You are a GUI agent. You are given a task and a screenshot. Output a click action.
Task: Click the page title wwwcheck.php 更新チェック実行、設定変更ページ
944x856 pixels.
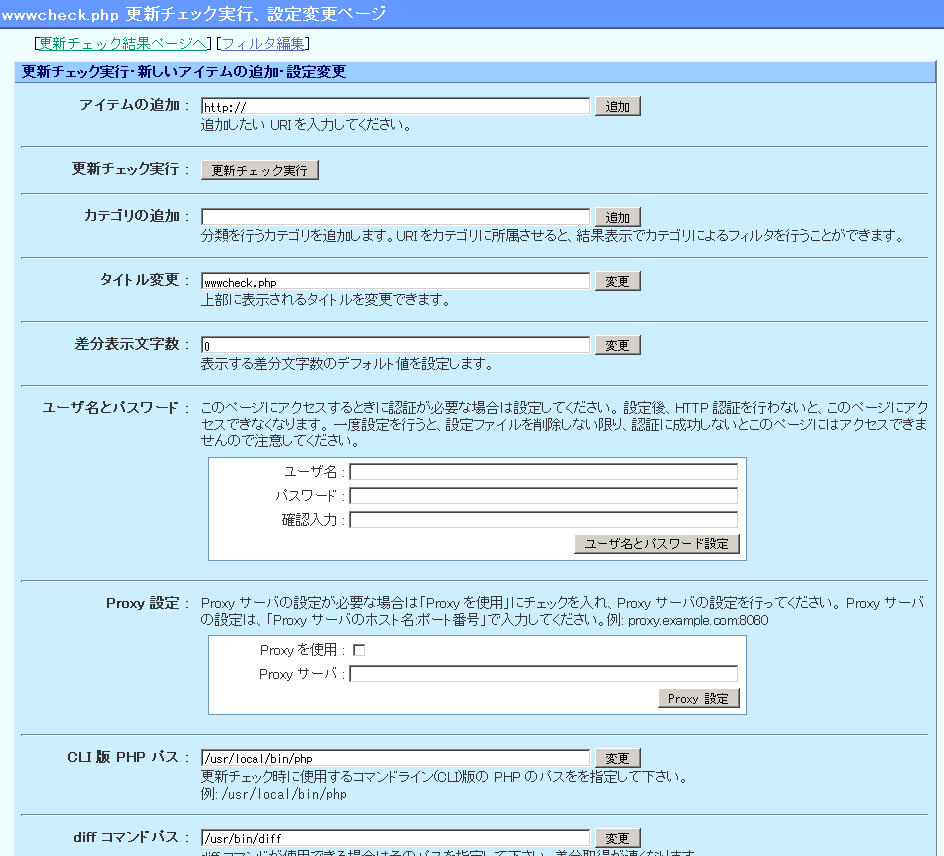click(194, 14)
